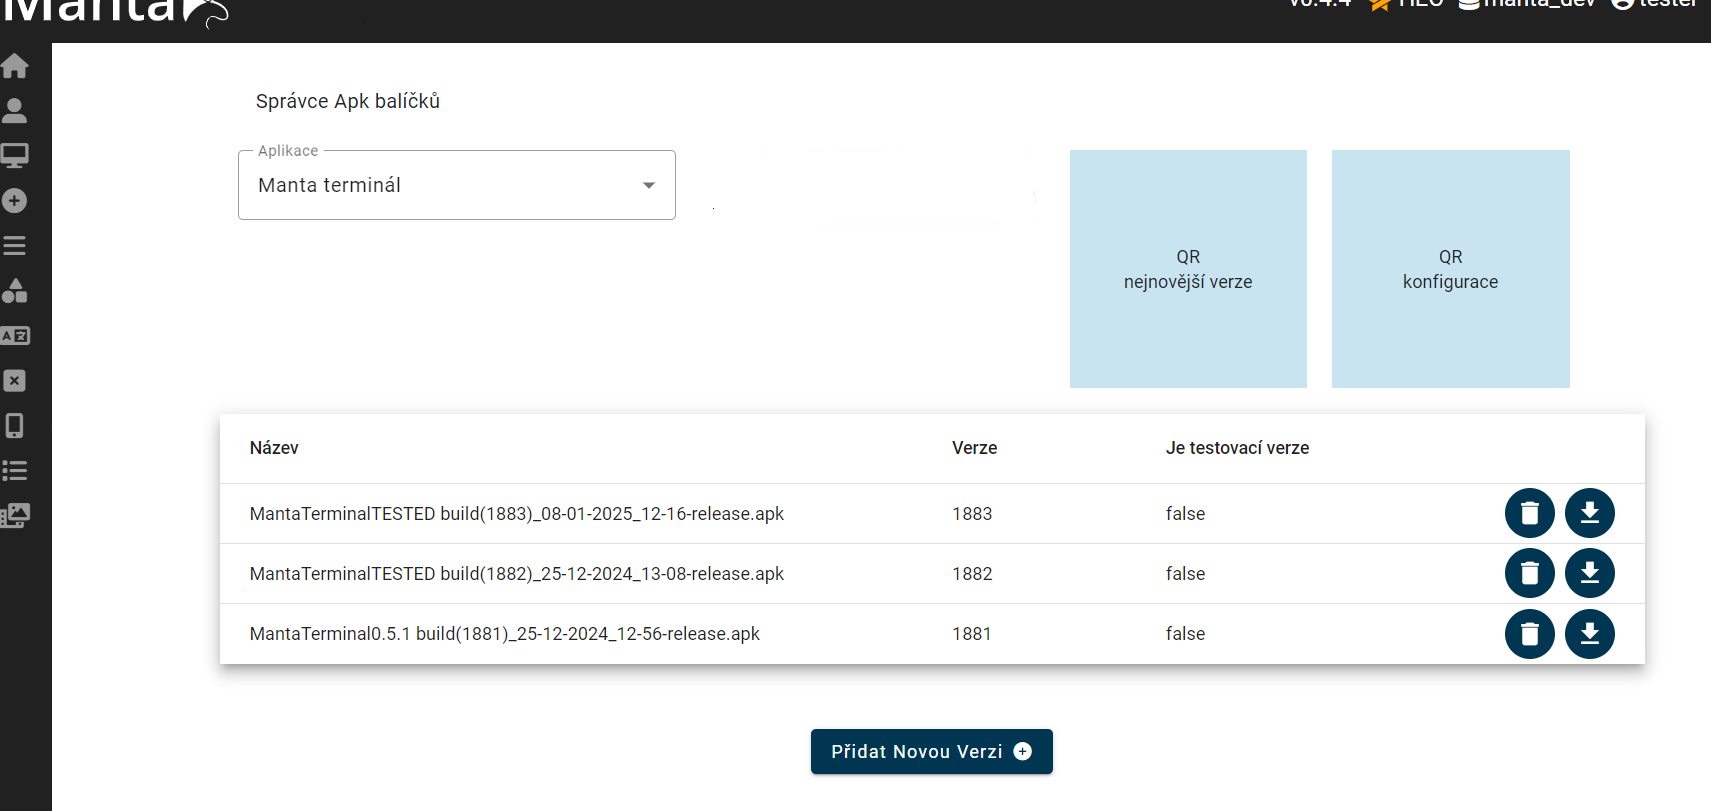Open the monitor screen sidebar icon
Viewport: 1711px width, 811px height.
15,155
